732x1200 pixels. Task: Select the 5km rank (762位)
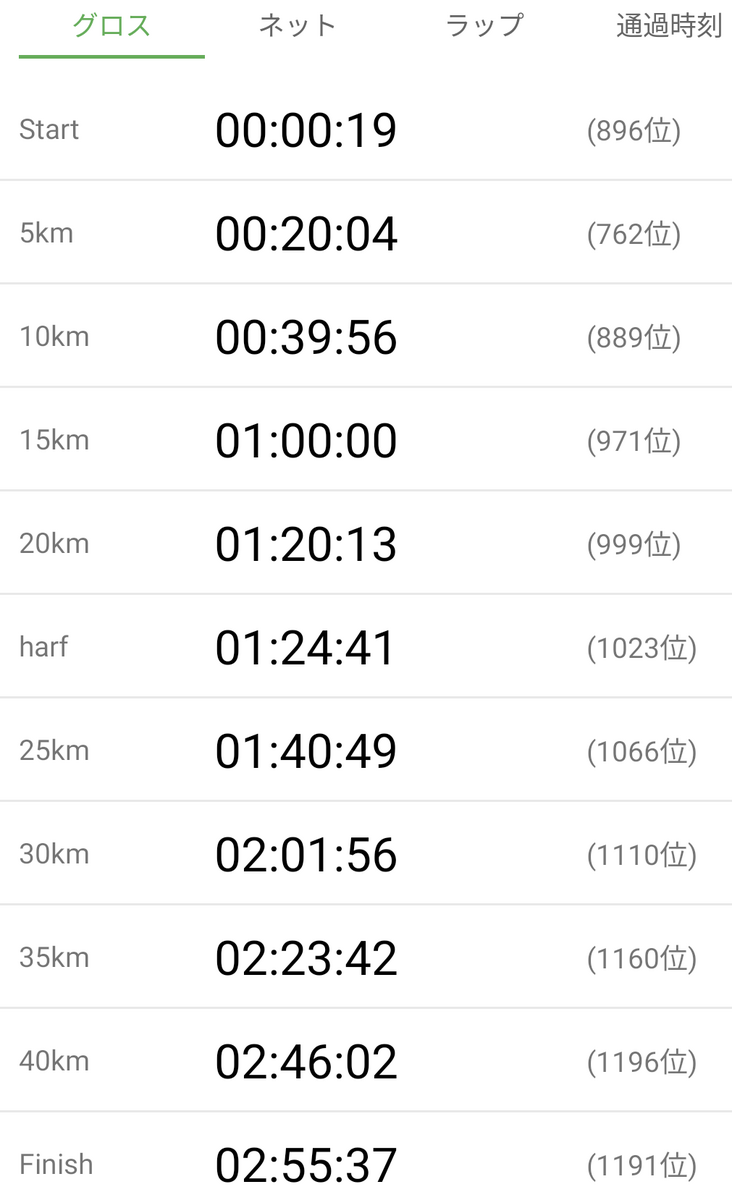click(634, 234)
